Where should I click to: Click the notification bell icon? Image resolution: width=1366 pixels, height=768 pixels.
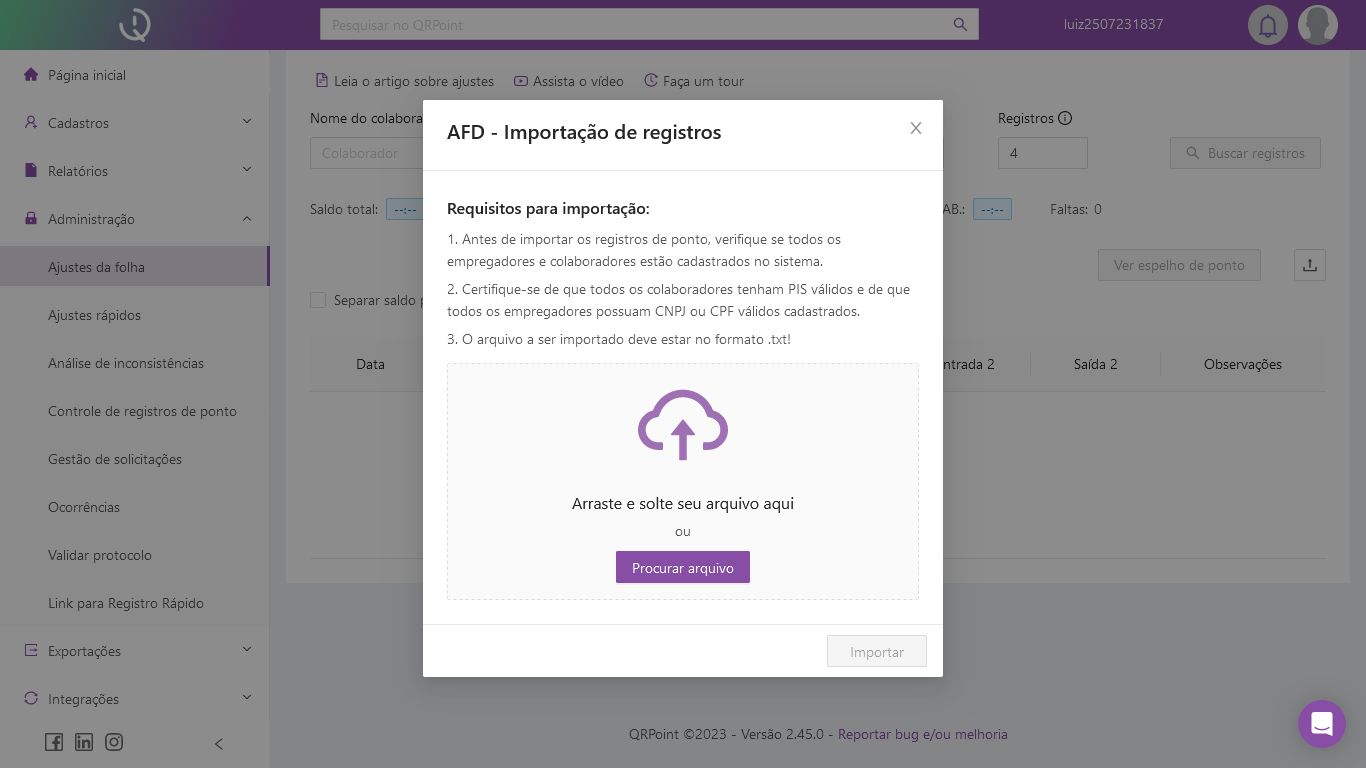(1268, 25)
